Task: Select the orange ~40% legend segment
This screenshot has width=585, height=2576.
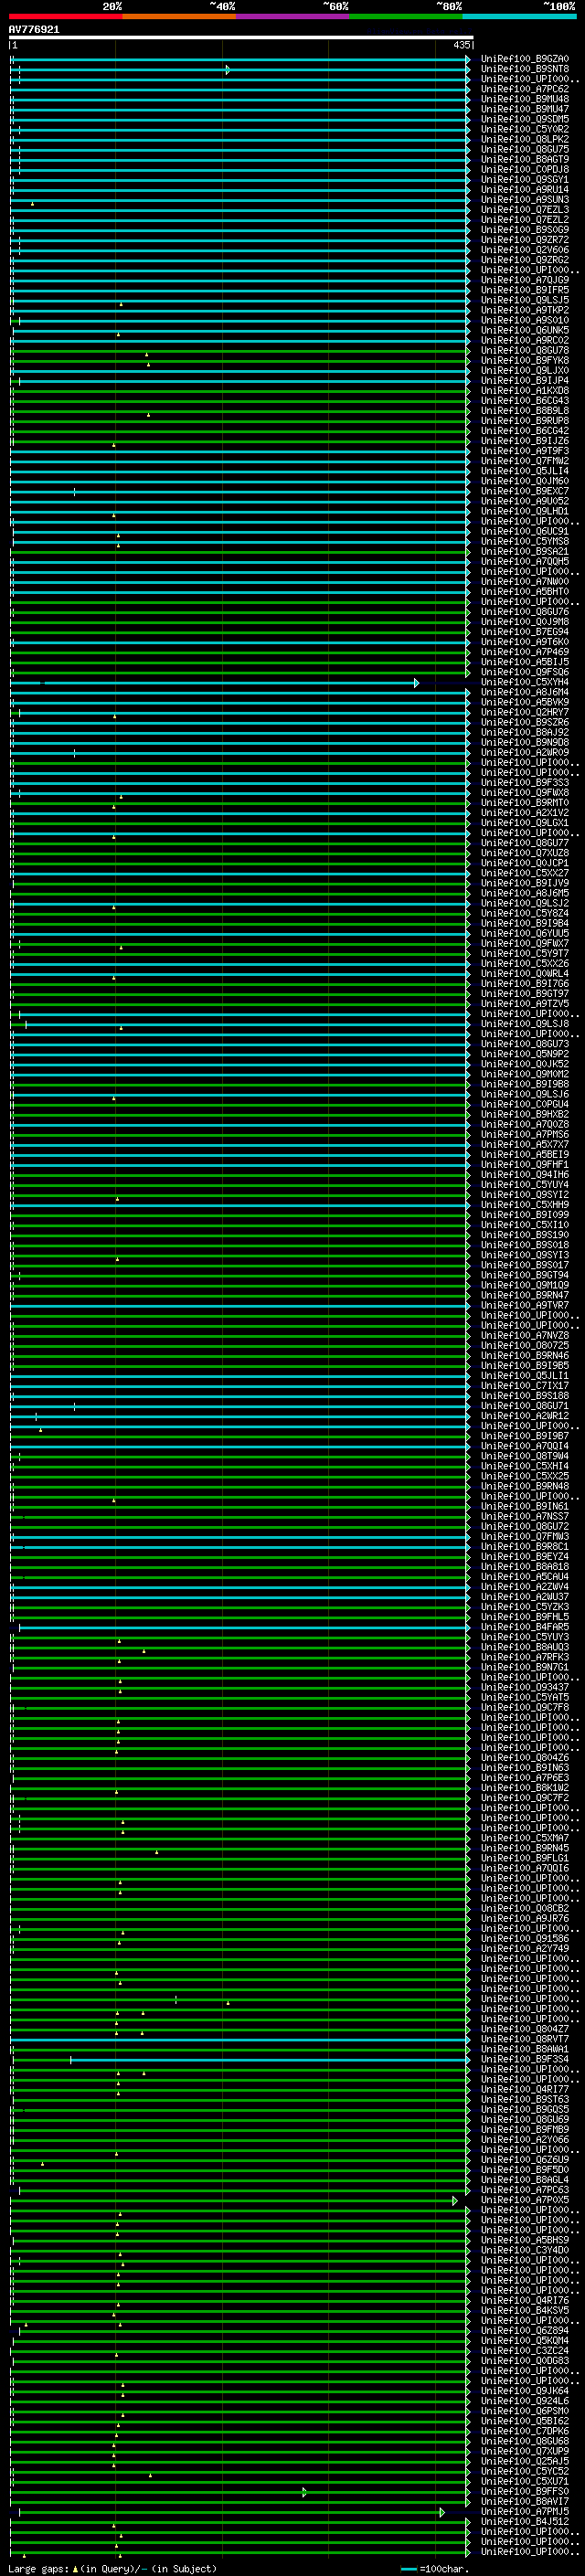Action: tap(178, 16)
